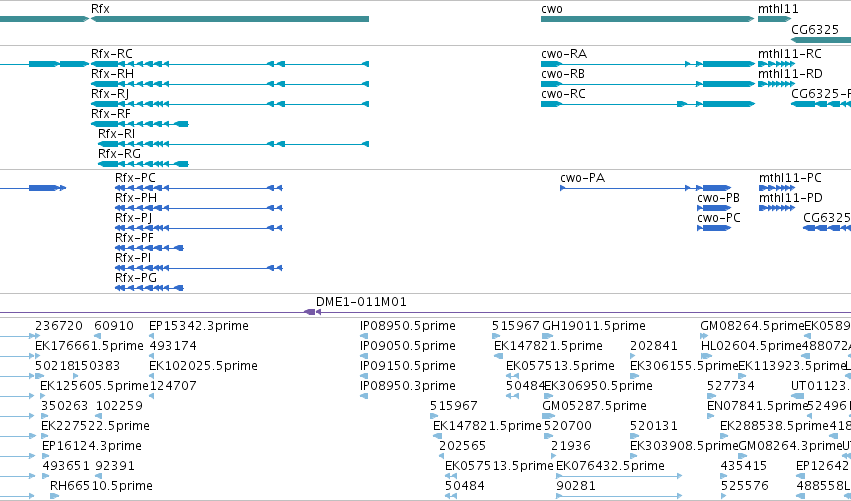This screenshot has height=501, width=851.
Task: Select the cwo gene bar
Action: [647, 19]
